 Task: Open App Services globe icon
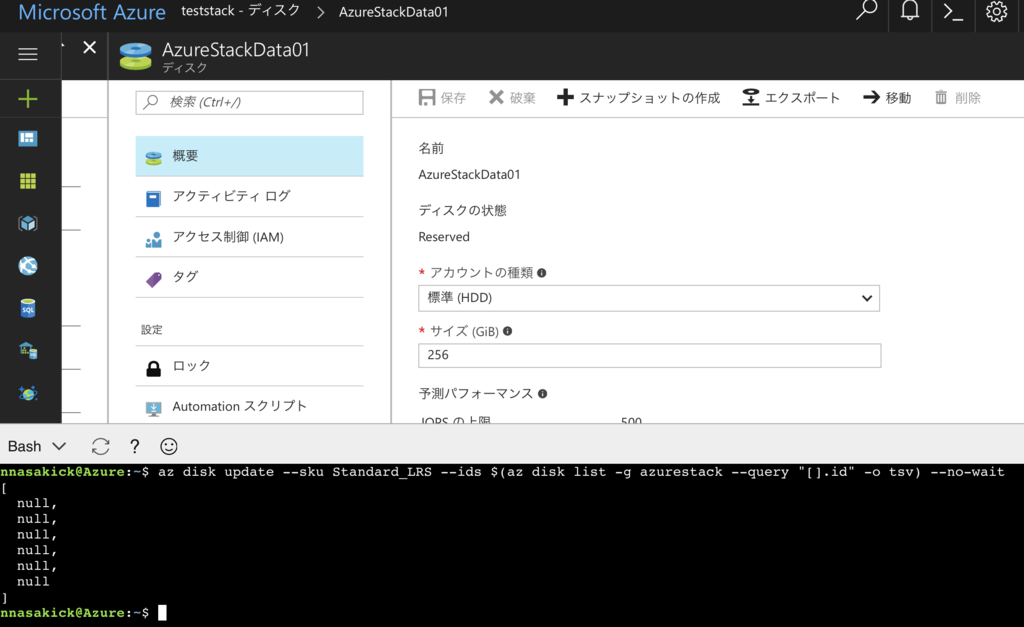pos(26,265)
